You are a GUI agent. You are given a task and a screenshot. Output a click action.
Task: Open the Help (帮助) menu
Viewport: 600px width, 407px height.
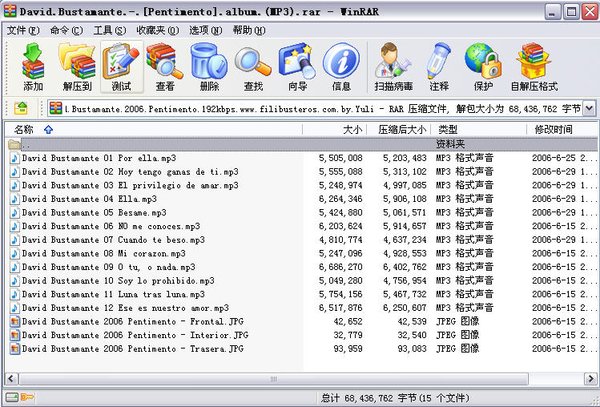pos(249,30)
